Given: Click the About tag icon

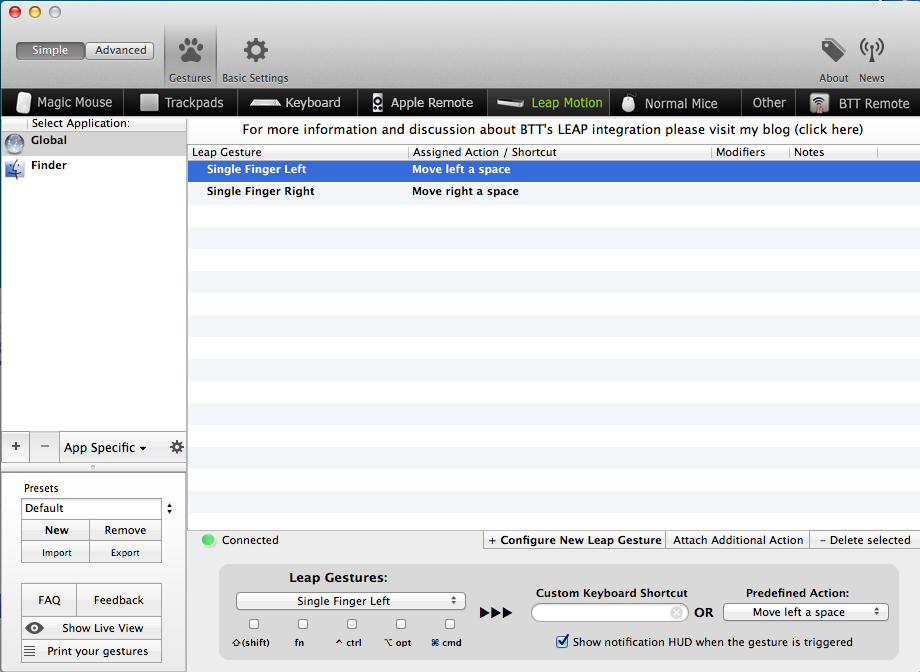Looking at the screenshot, I should [x=833, y=52].
